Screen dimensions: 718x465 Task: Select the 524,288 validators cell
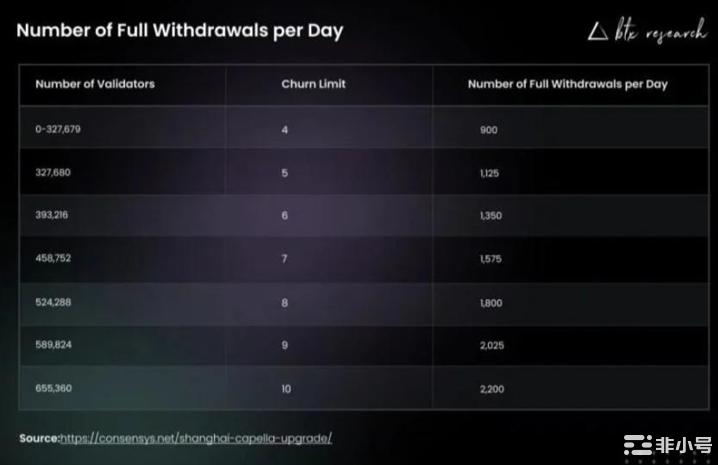[53, 301]
